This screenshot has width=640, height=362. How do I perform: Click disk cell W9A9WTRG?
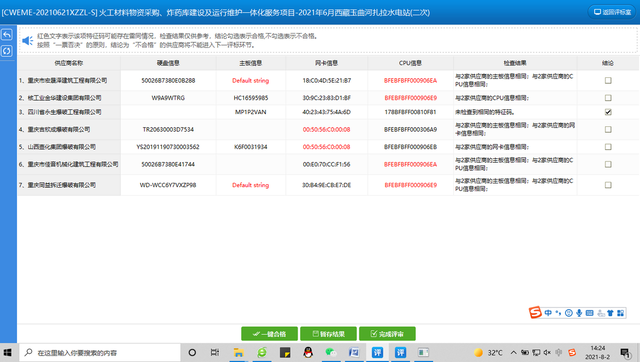point(168,98)
